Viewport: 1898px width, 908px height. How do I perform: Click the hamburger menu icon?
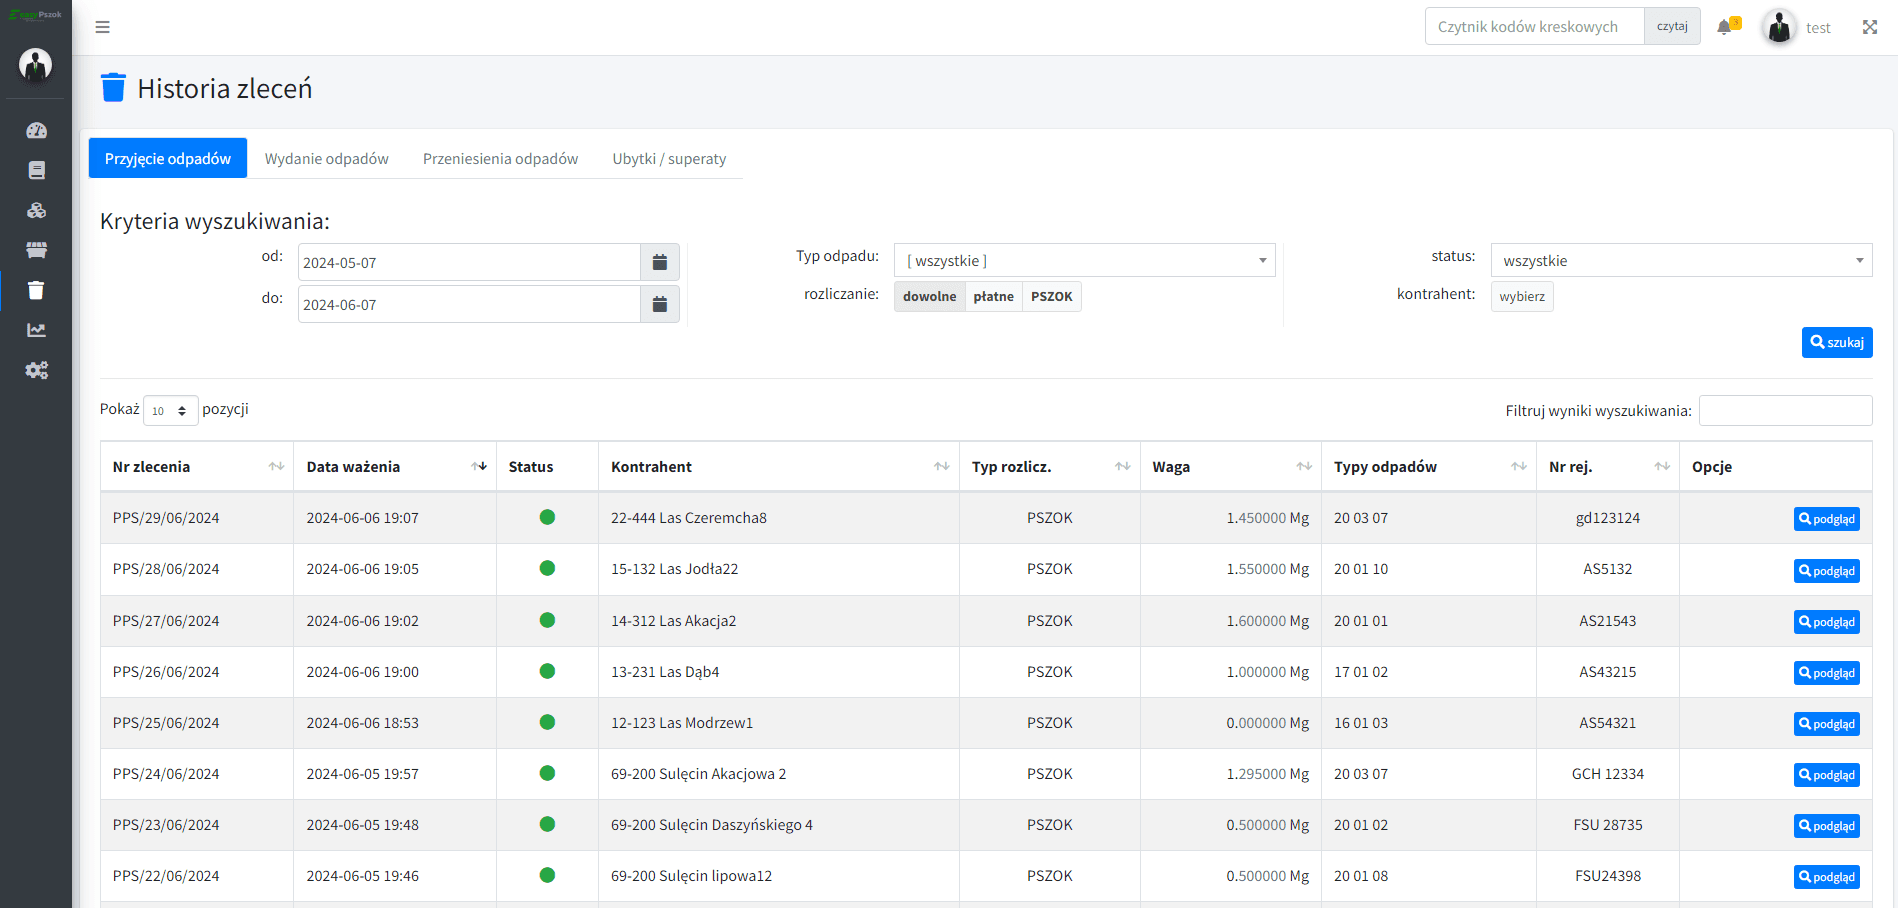(102, 27)
